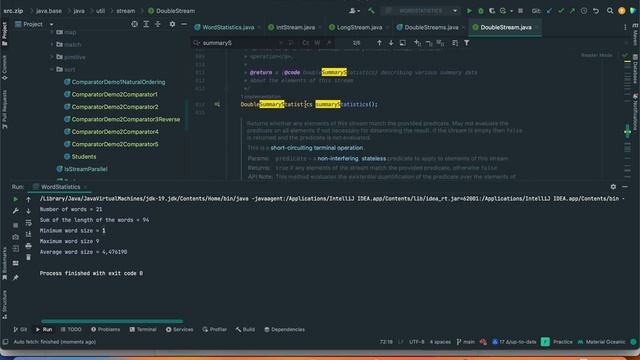Expand the positive folder in project tree
640x360 pixels.
(52, 57)
